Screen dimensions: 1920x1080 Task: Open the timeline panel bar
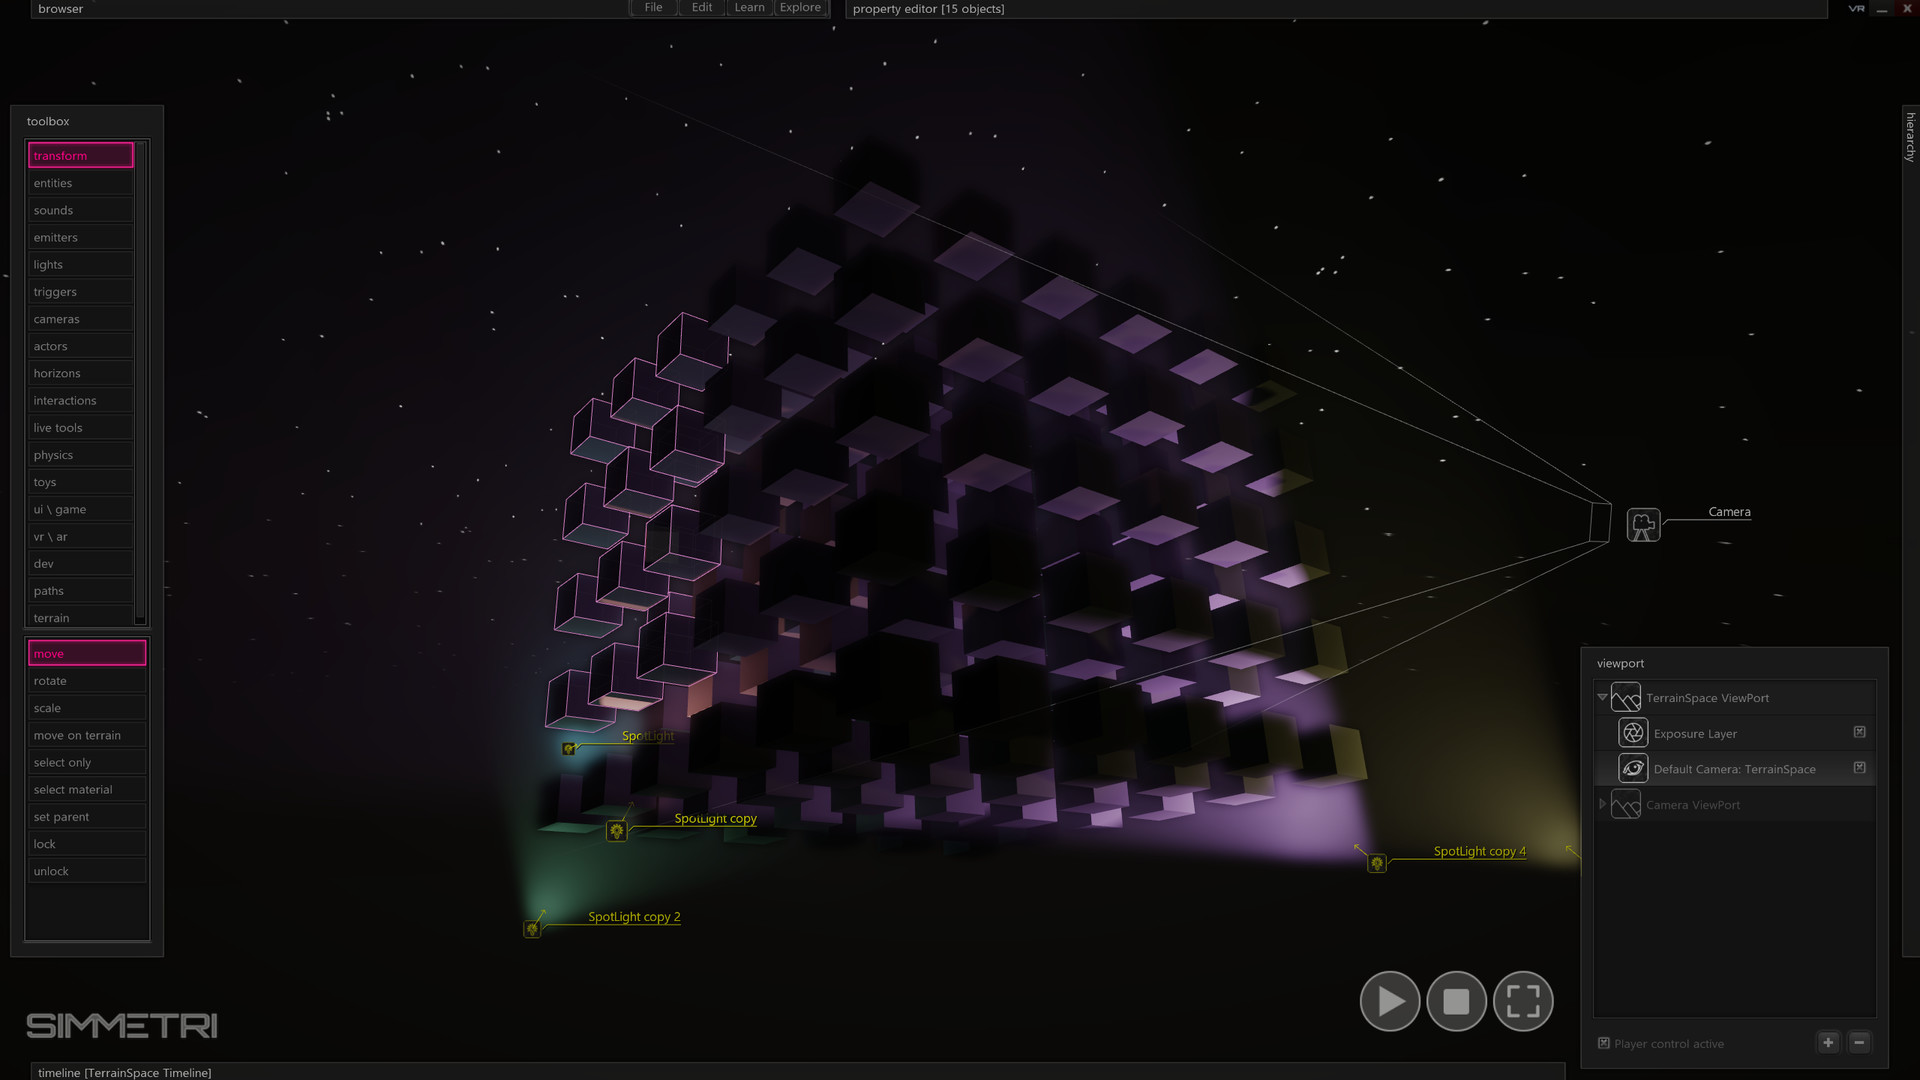797,1072
